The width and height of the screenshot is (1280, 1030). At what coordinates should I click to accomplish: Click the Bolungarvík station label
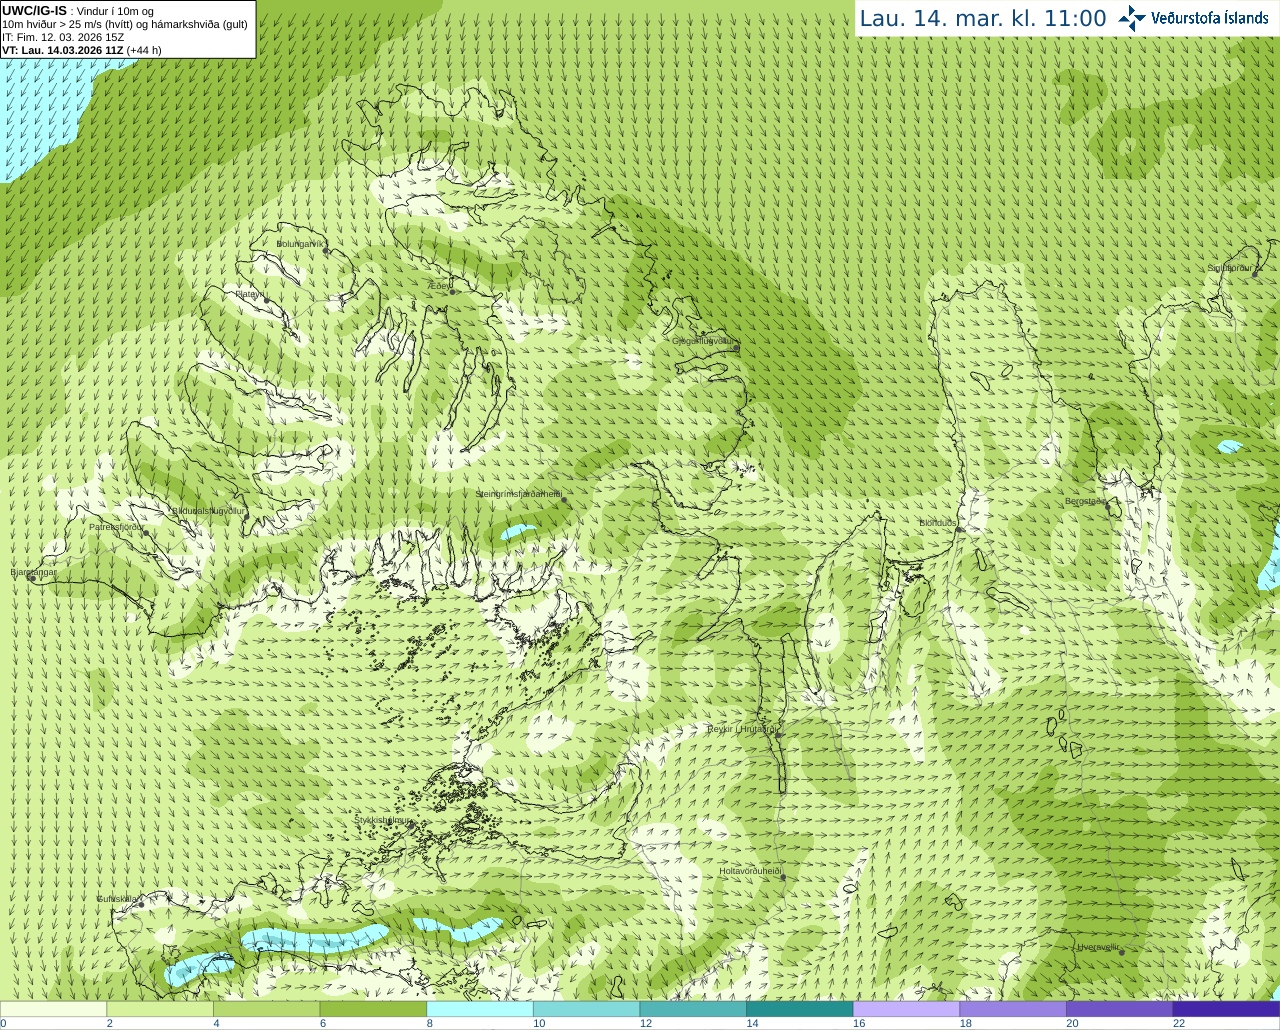tap(301, 243)
